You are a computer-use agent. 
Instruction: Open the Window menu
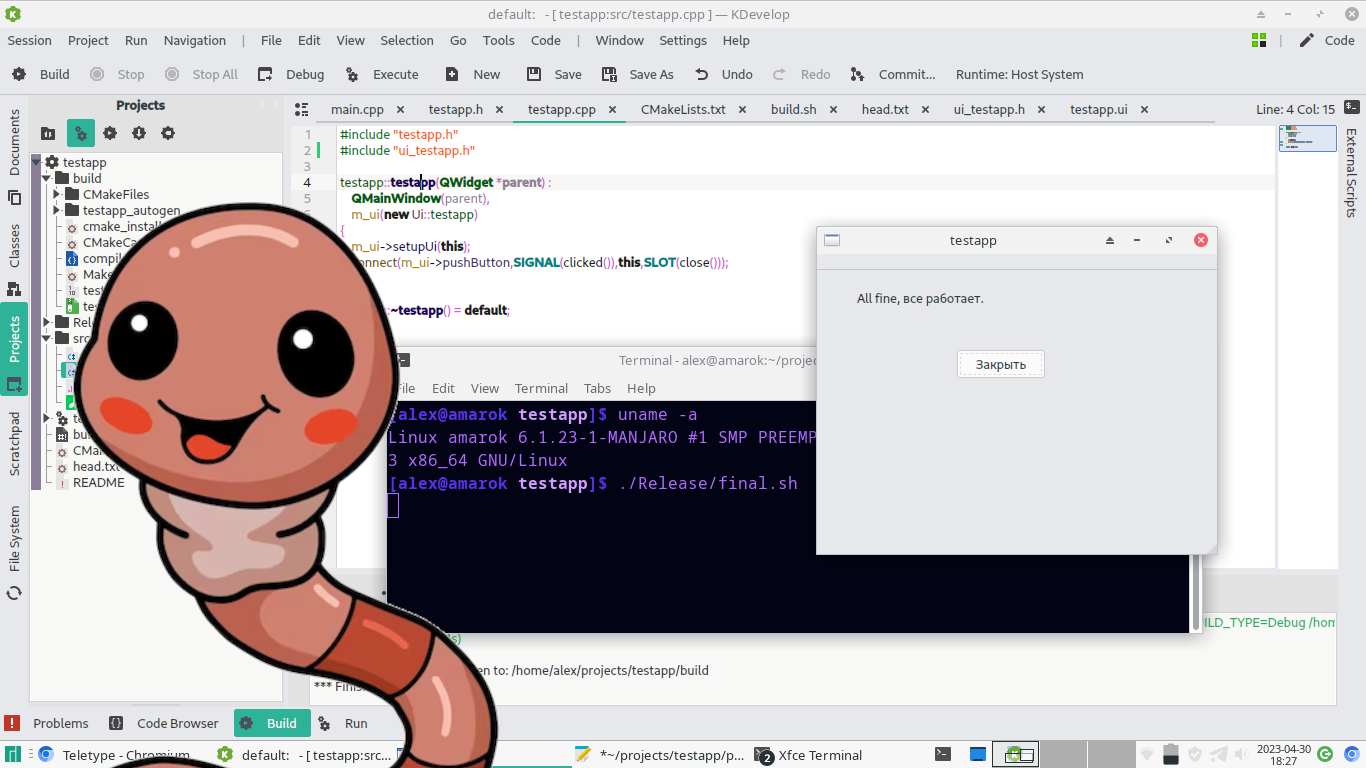(619, 40)
